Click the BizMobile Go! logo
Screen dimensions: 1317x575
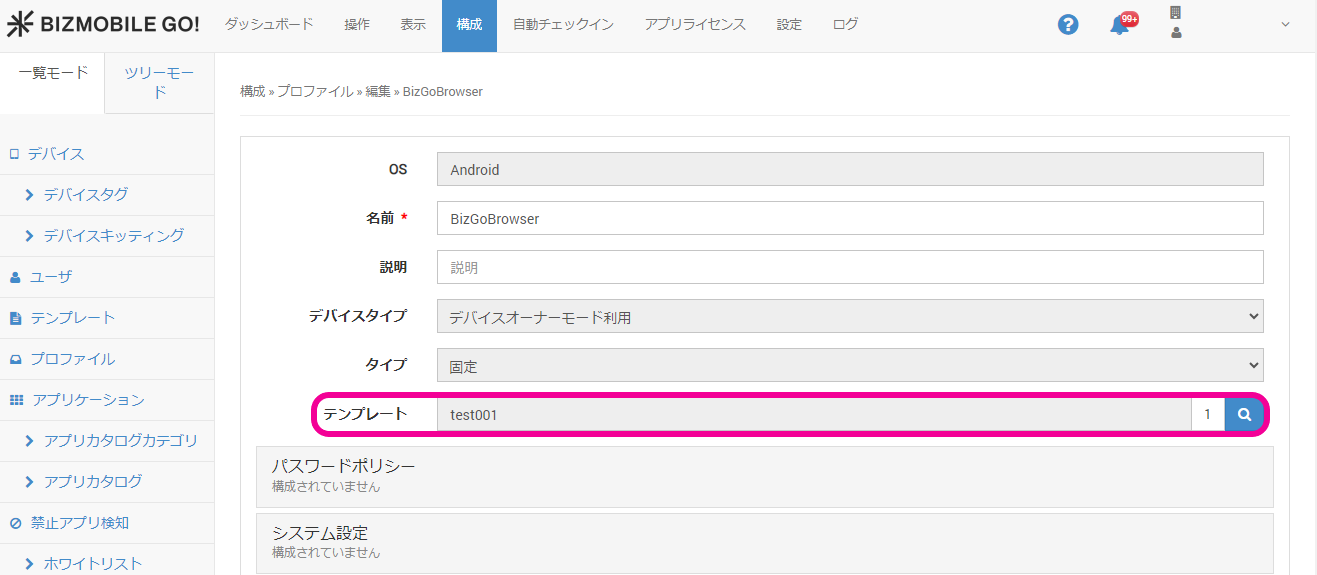[x=104, y=25]
